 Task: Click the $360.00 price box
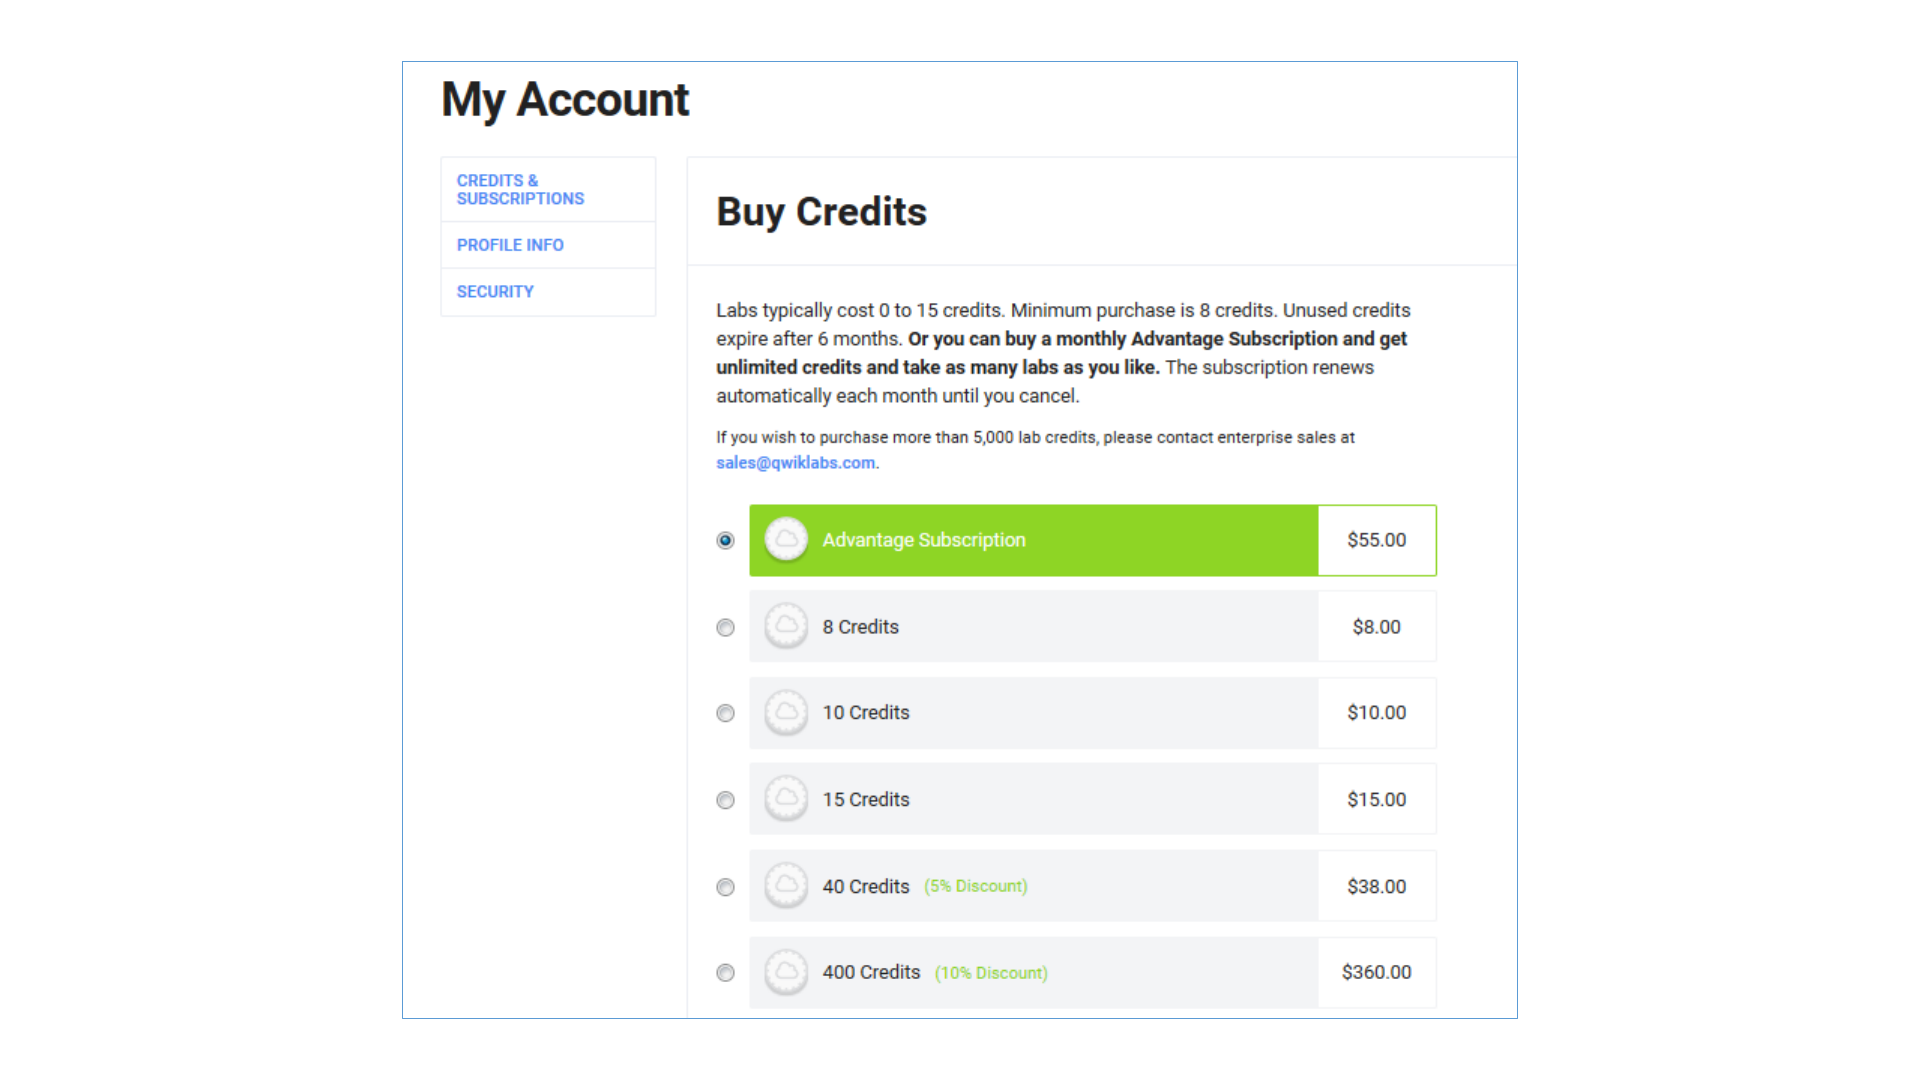[x=1377, y=972]
